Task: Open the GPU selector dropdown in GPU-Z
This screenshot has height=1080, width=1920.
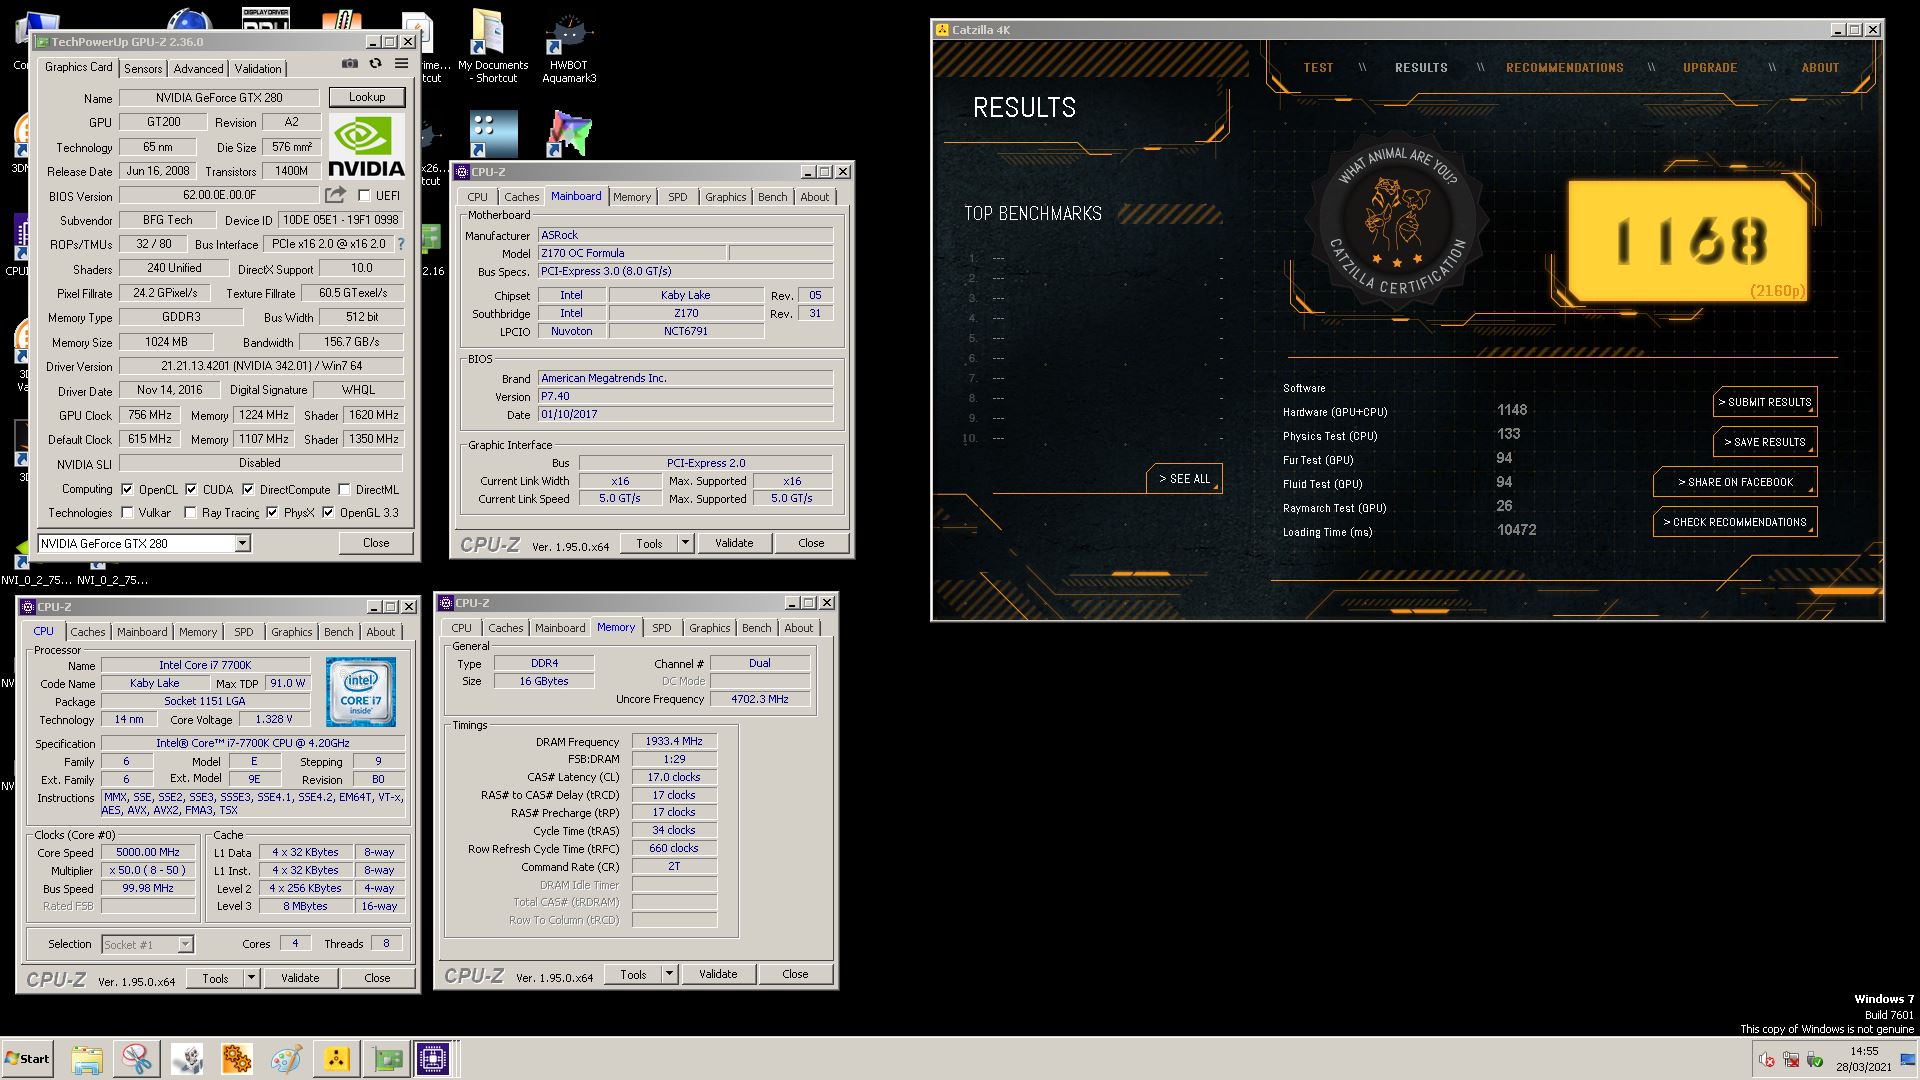Action: 242,544
